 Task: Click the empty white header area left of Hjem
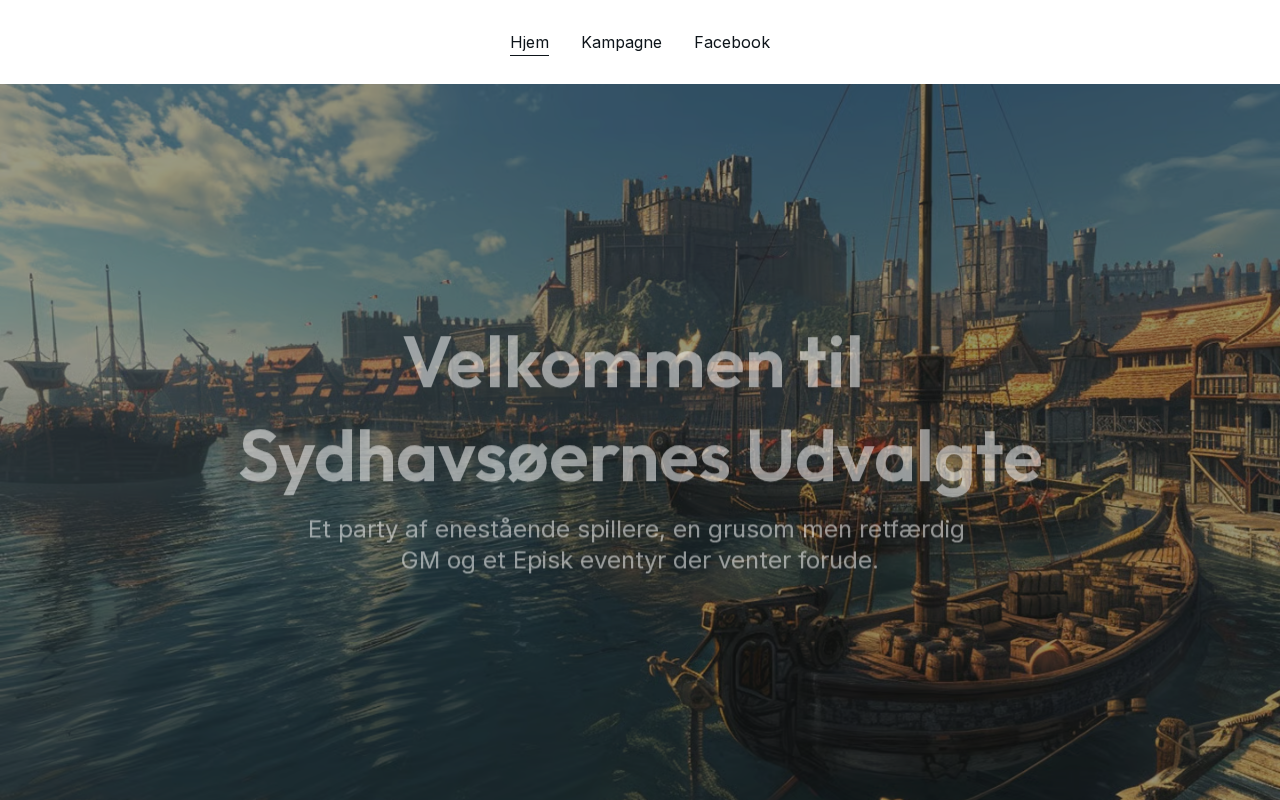click(x=250, y=42)
